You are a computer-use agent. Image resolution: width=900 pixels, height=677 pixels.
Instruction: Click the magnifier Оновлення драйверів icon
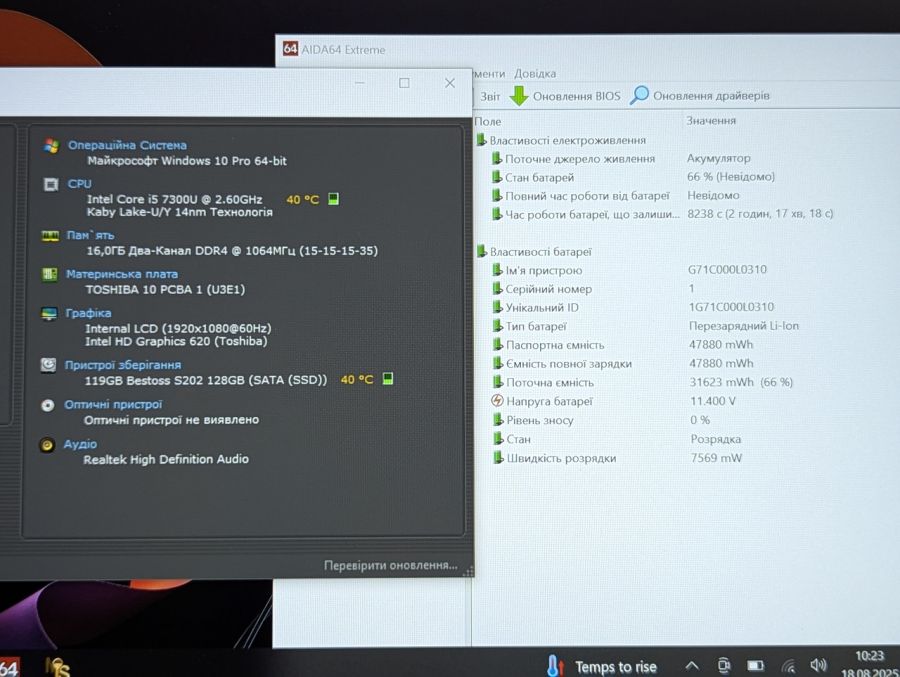pyautogui.click(x=639, y=95)
